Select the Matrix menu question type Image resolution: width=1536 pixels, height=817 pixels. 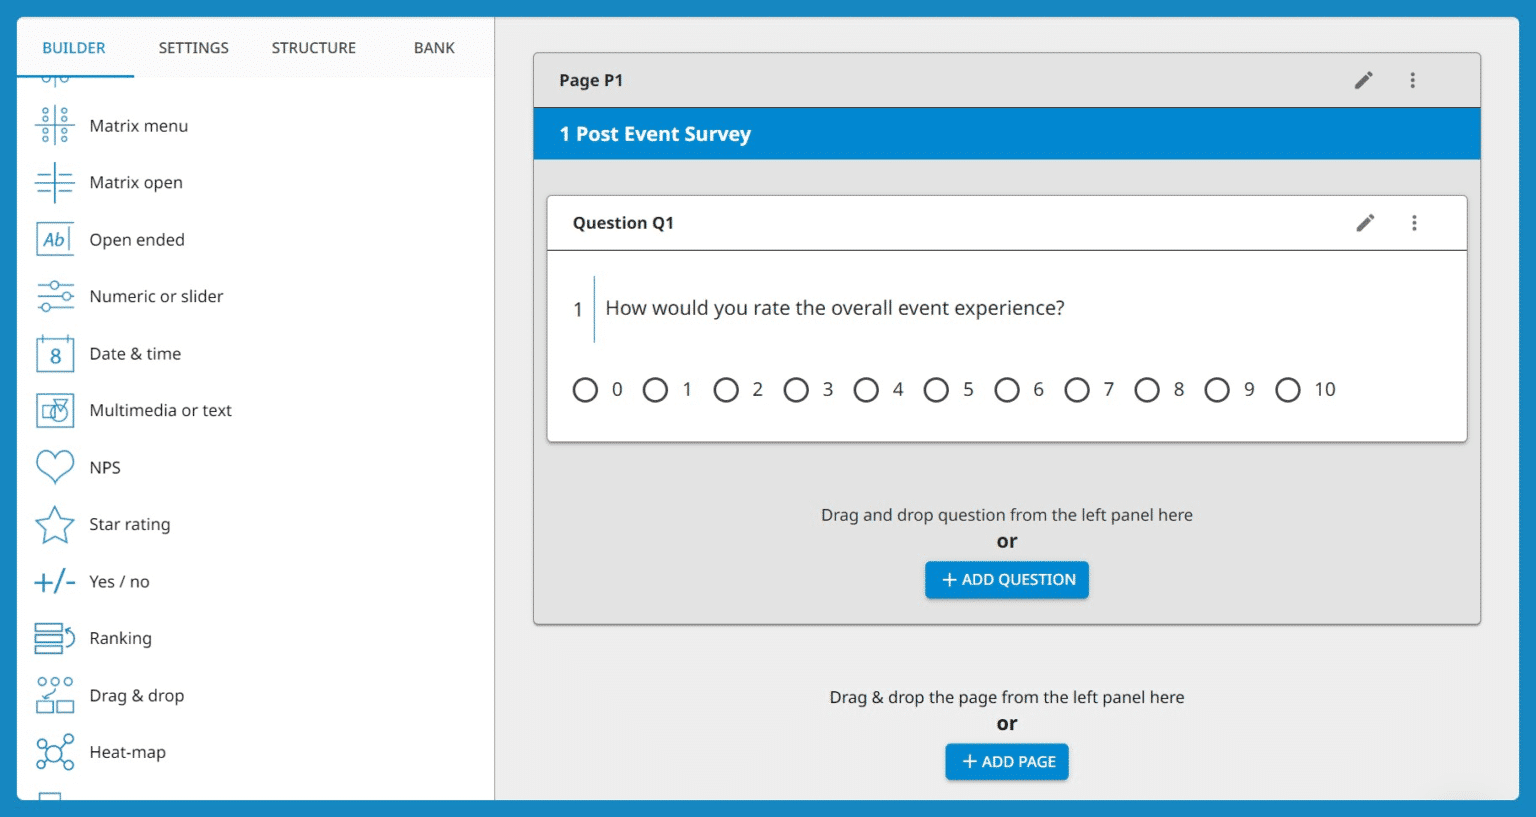pyautogui.click(x=138, y=125)
